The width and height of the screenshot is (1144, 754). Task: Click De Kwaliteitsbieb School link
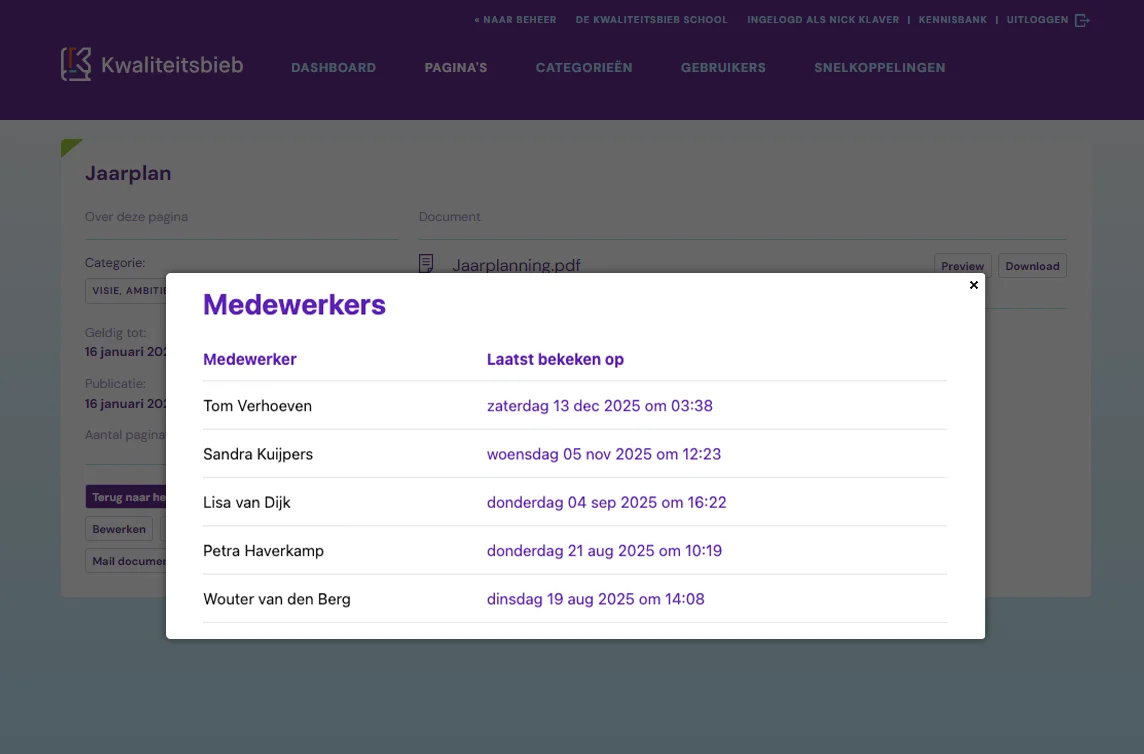click(652, 20)
